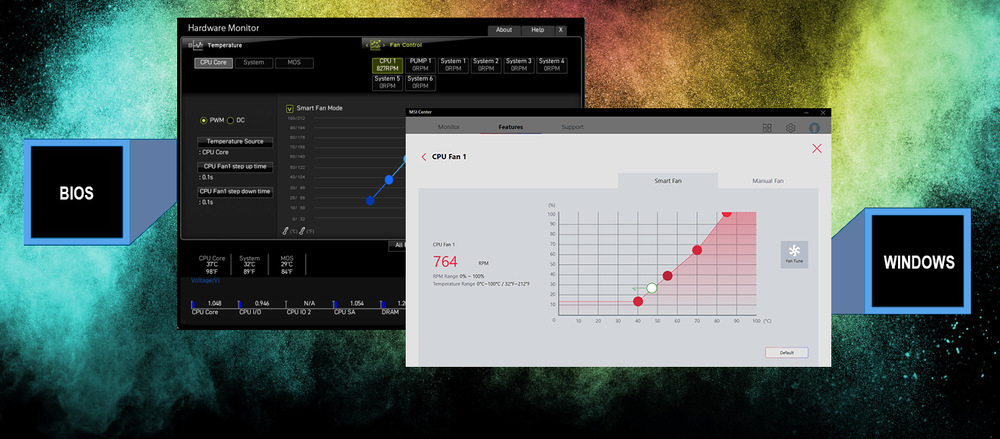1000x439 pixels.
Task: Click the System 32°C reading
Action: [249, 265]
